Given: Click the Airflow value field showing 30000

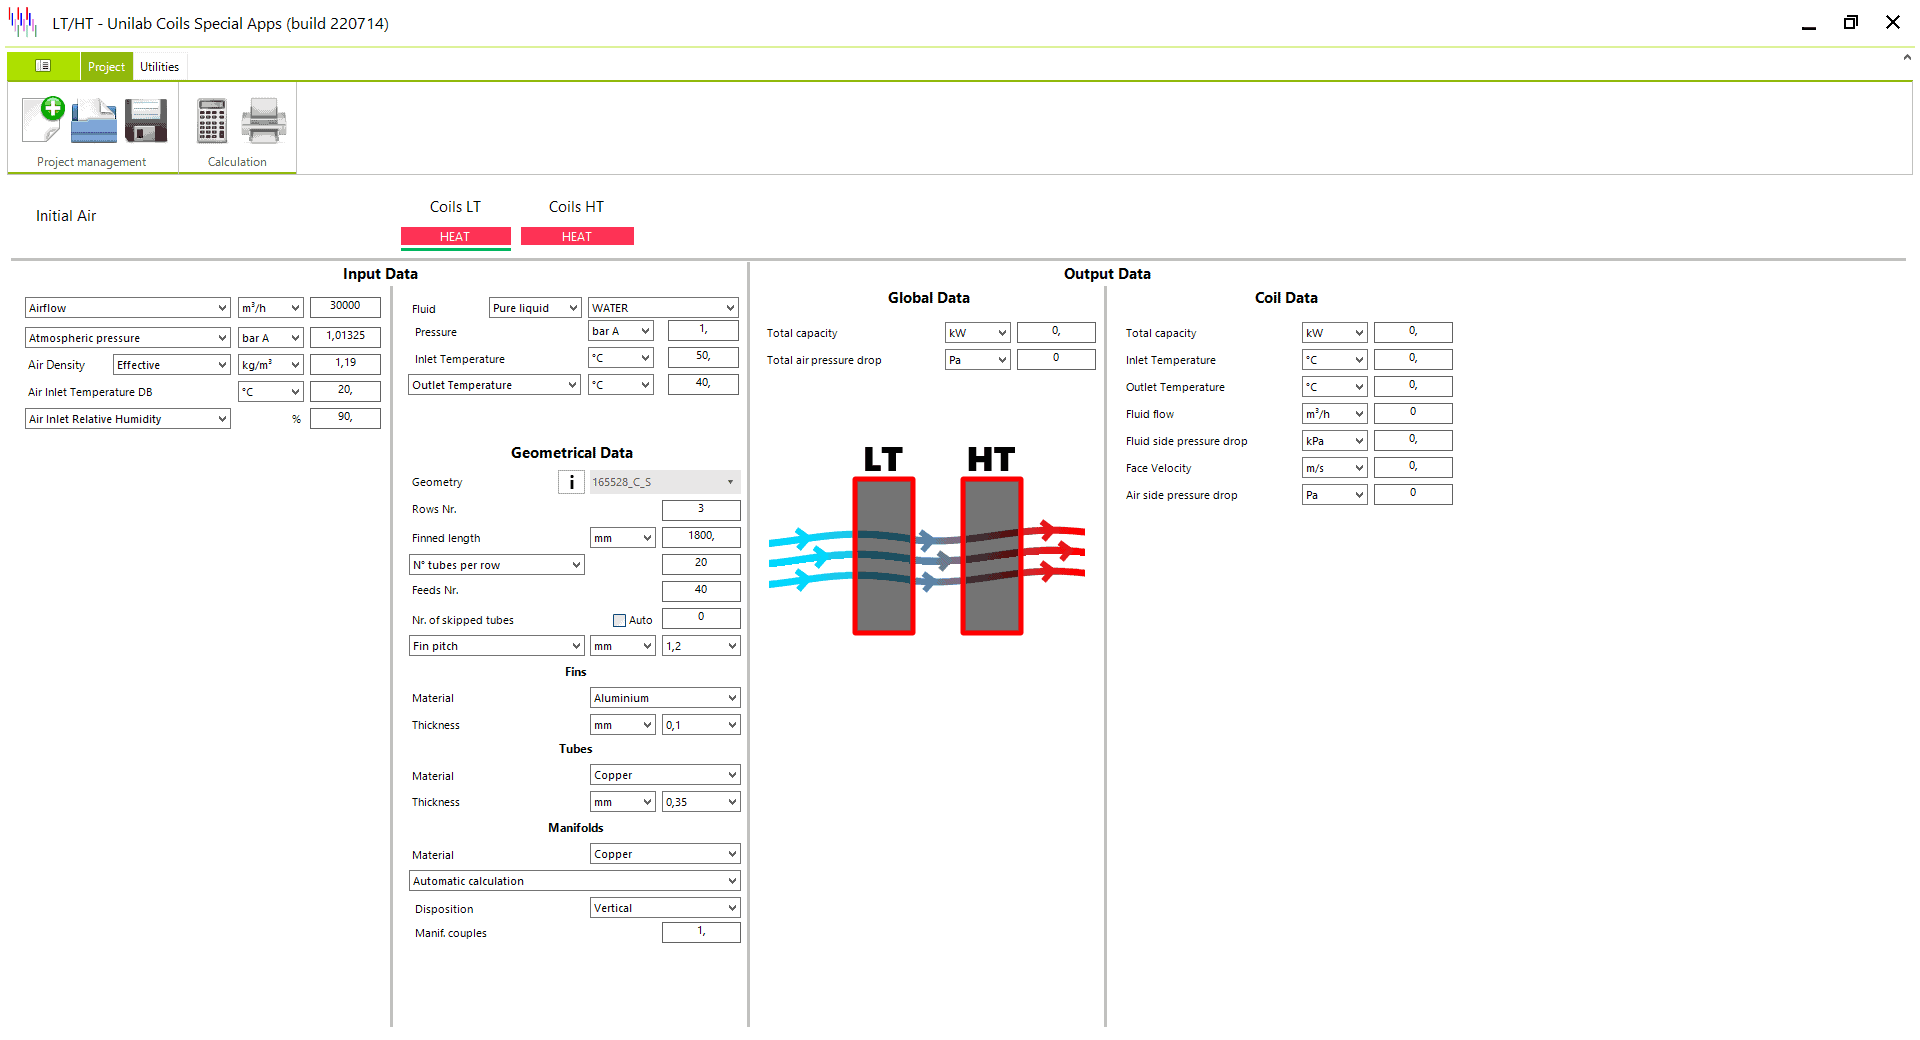Looking at the screenshot, I should coord(345,307).
